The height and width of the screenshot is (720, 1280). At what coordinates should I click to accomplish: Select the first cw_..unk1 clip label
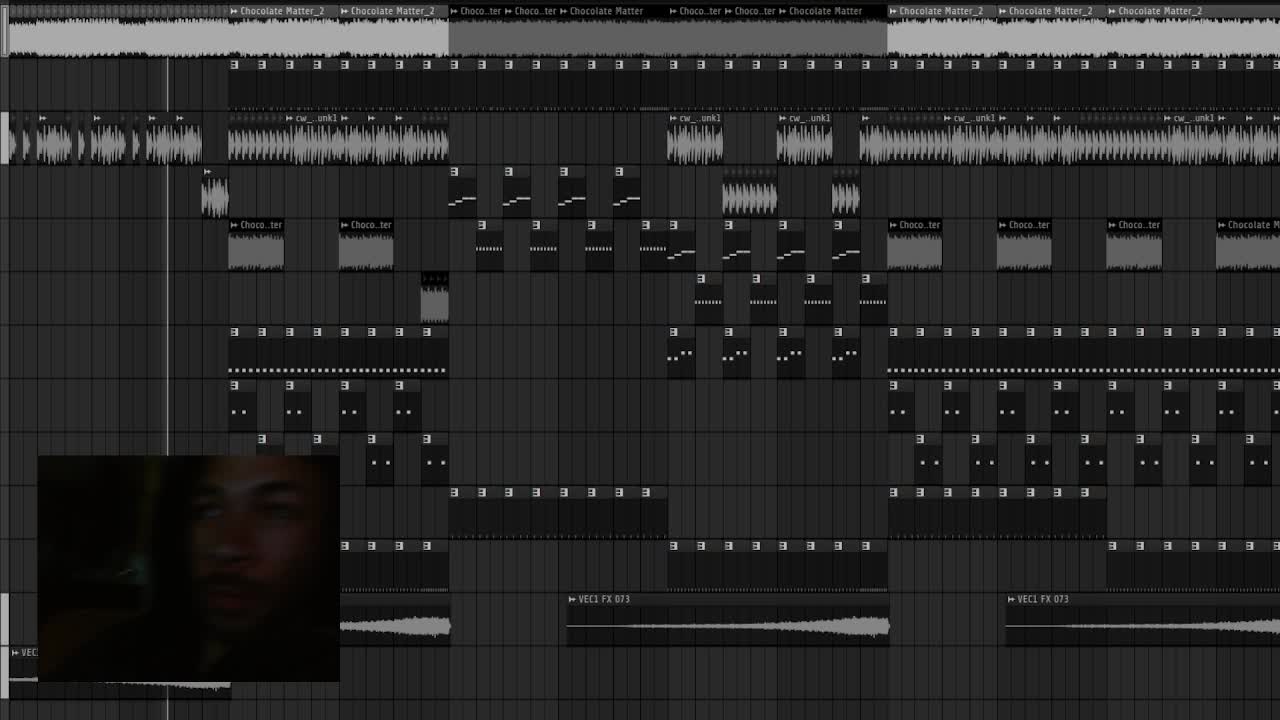[x=317, y=118]
